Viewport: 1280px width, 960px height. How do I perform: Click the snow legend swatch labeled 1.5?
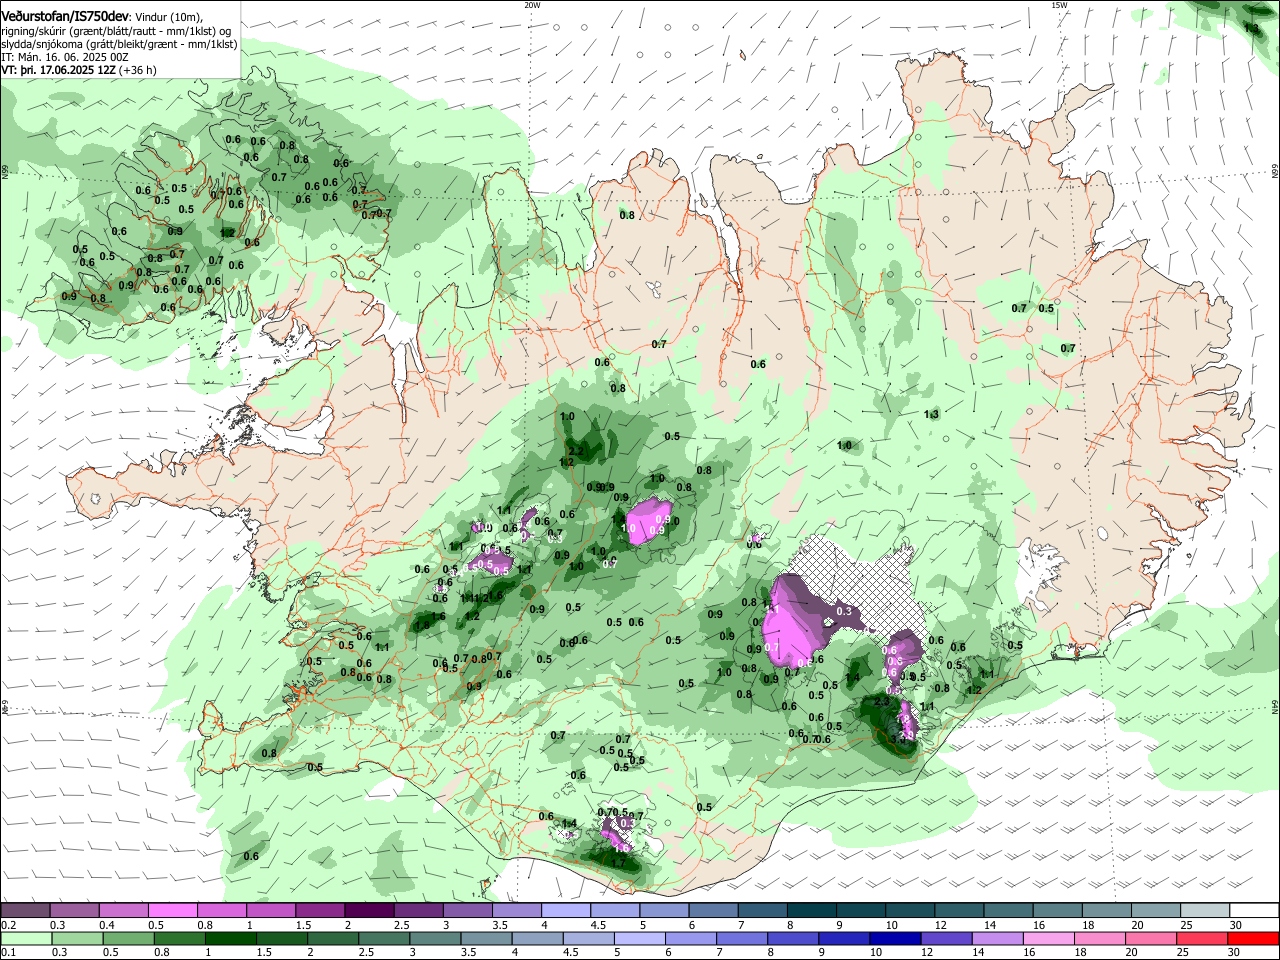320,911
